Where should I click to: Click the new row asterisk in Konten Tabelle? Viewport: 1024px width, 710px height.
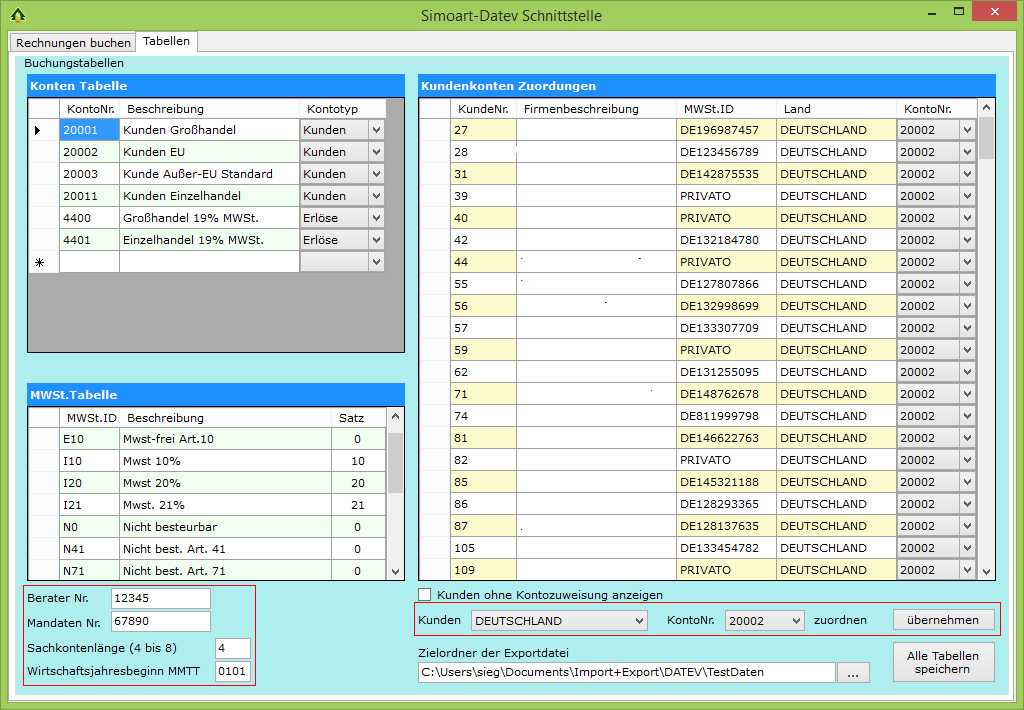pos(39,262)
